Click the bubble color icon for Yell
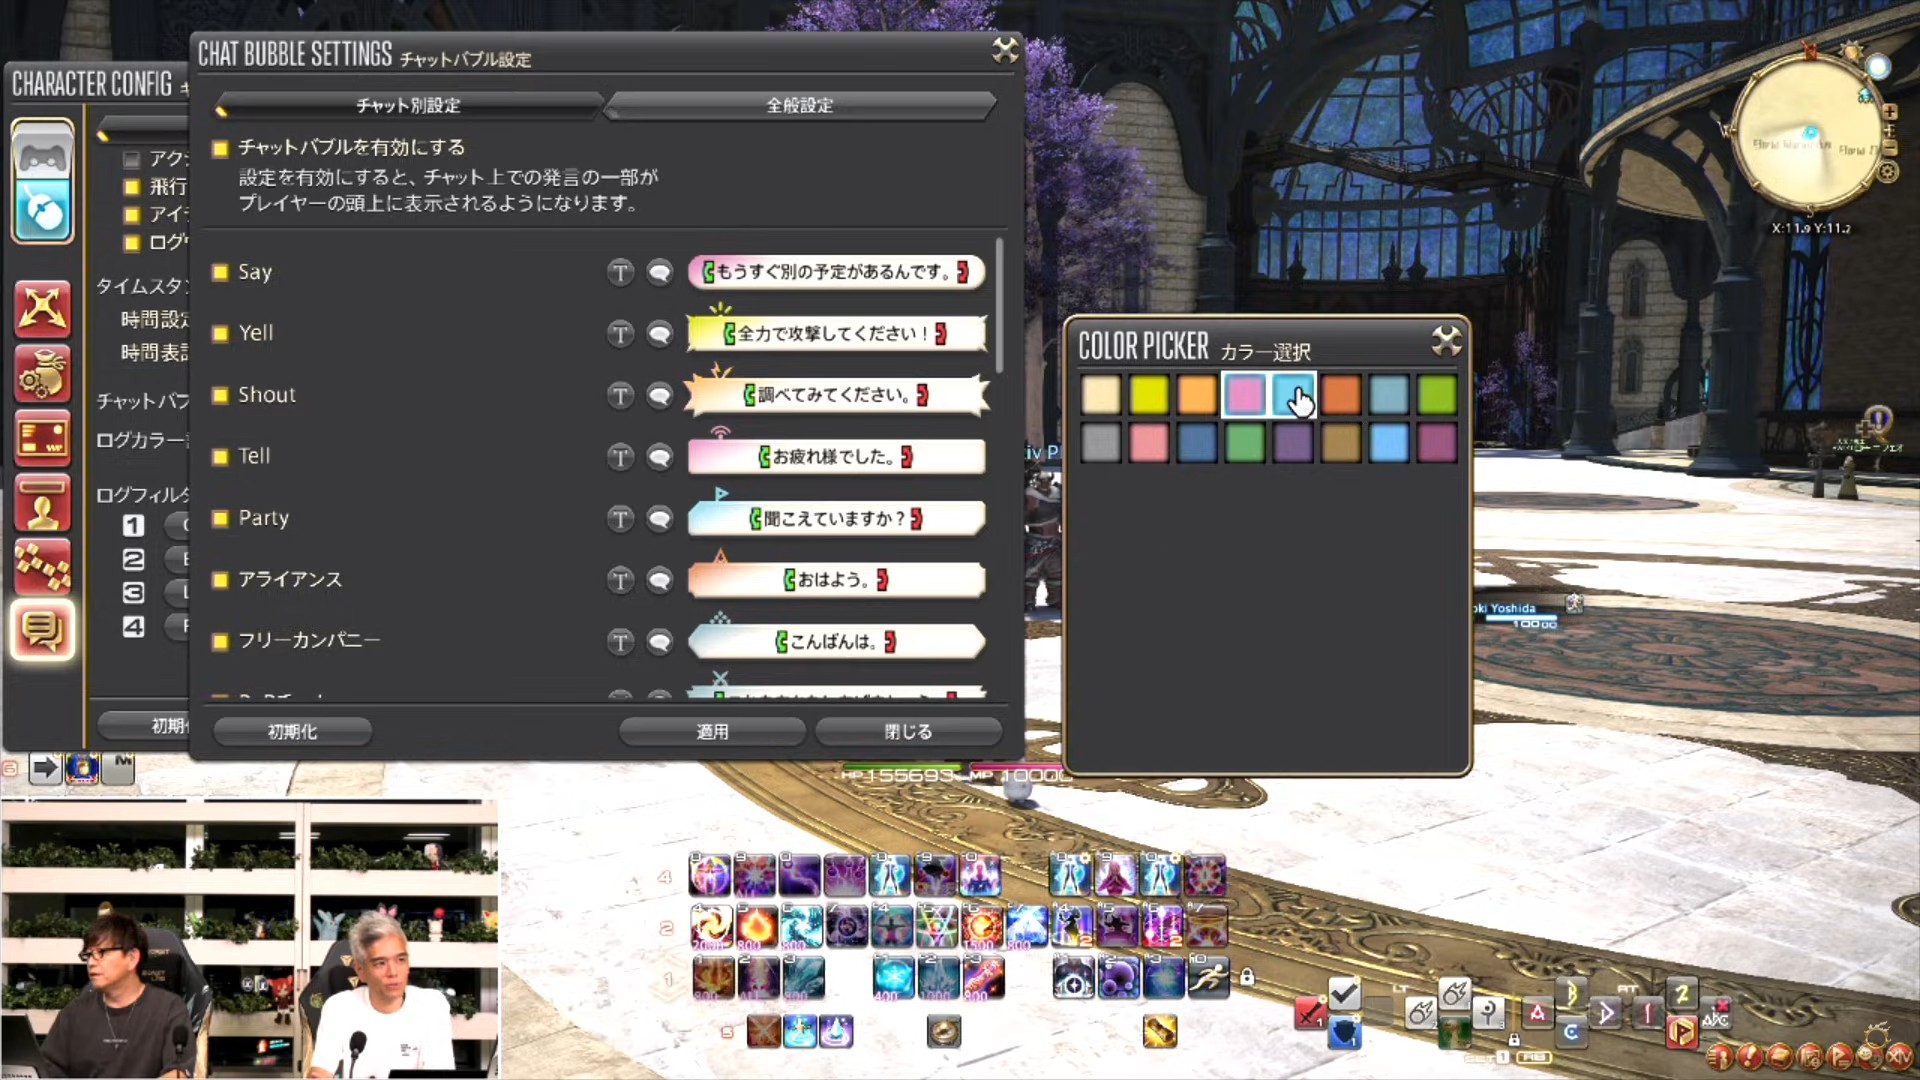The image size is (1920, 1080). [x=659, y=333]
